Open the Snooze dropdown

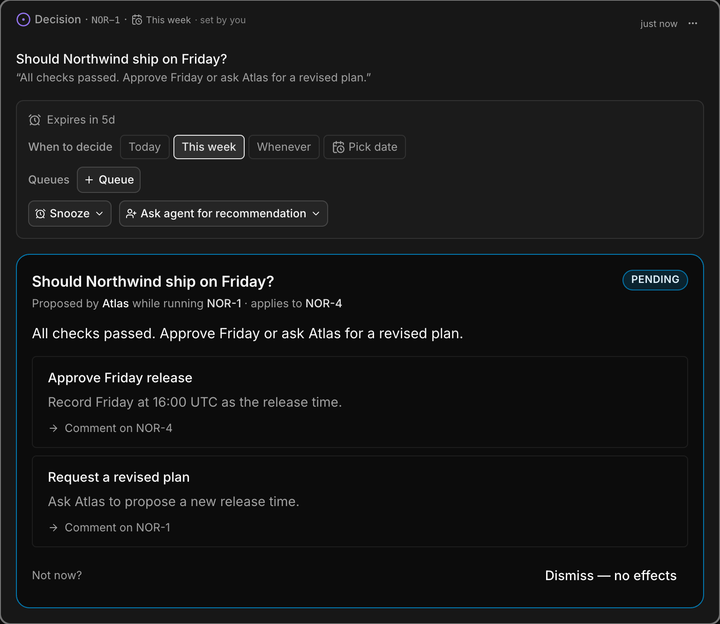70,214
